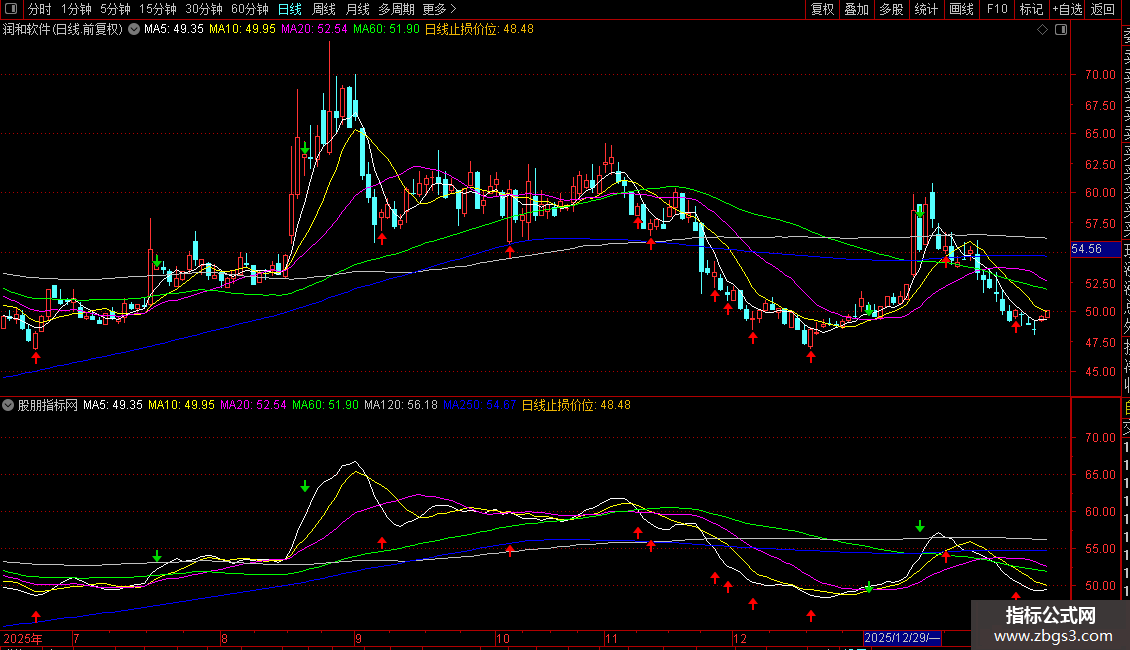Click the 54.56 price label on axis
This screenshot has height=650, width=1130.
click(1086, 249)
